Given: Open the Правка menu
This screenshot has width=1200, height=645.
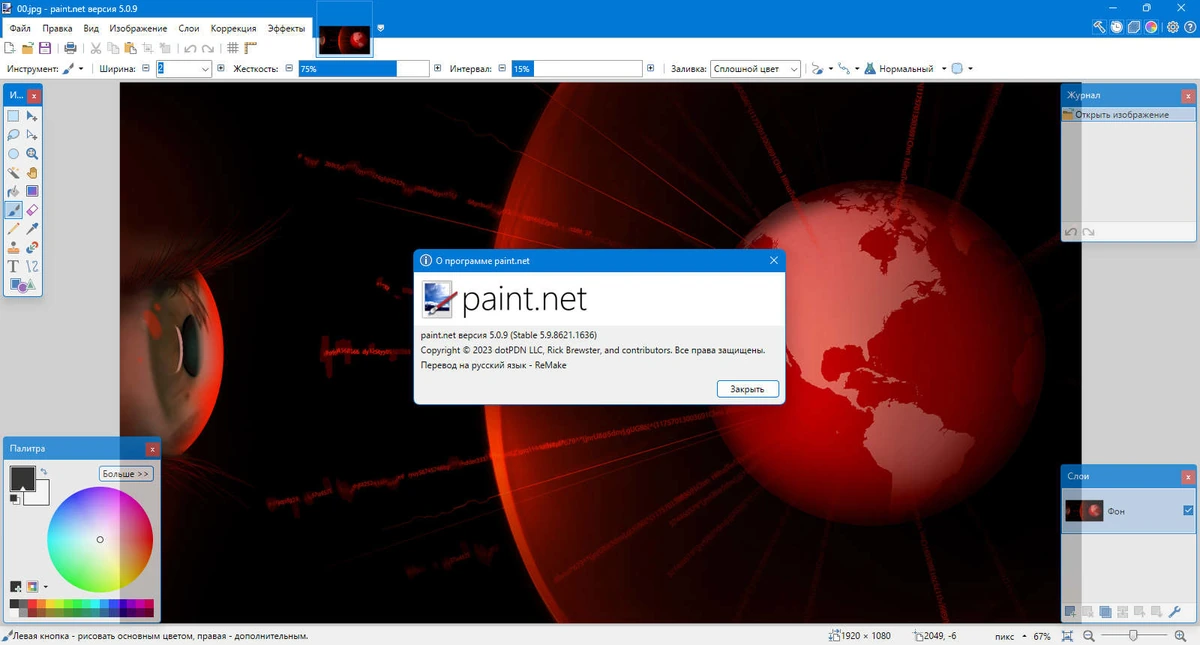Looking at the screenshot, I should (57, 29).
